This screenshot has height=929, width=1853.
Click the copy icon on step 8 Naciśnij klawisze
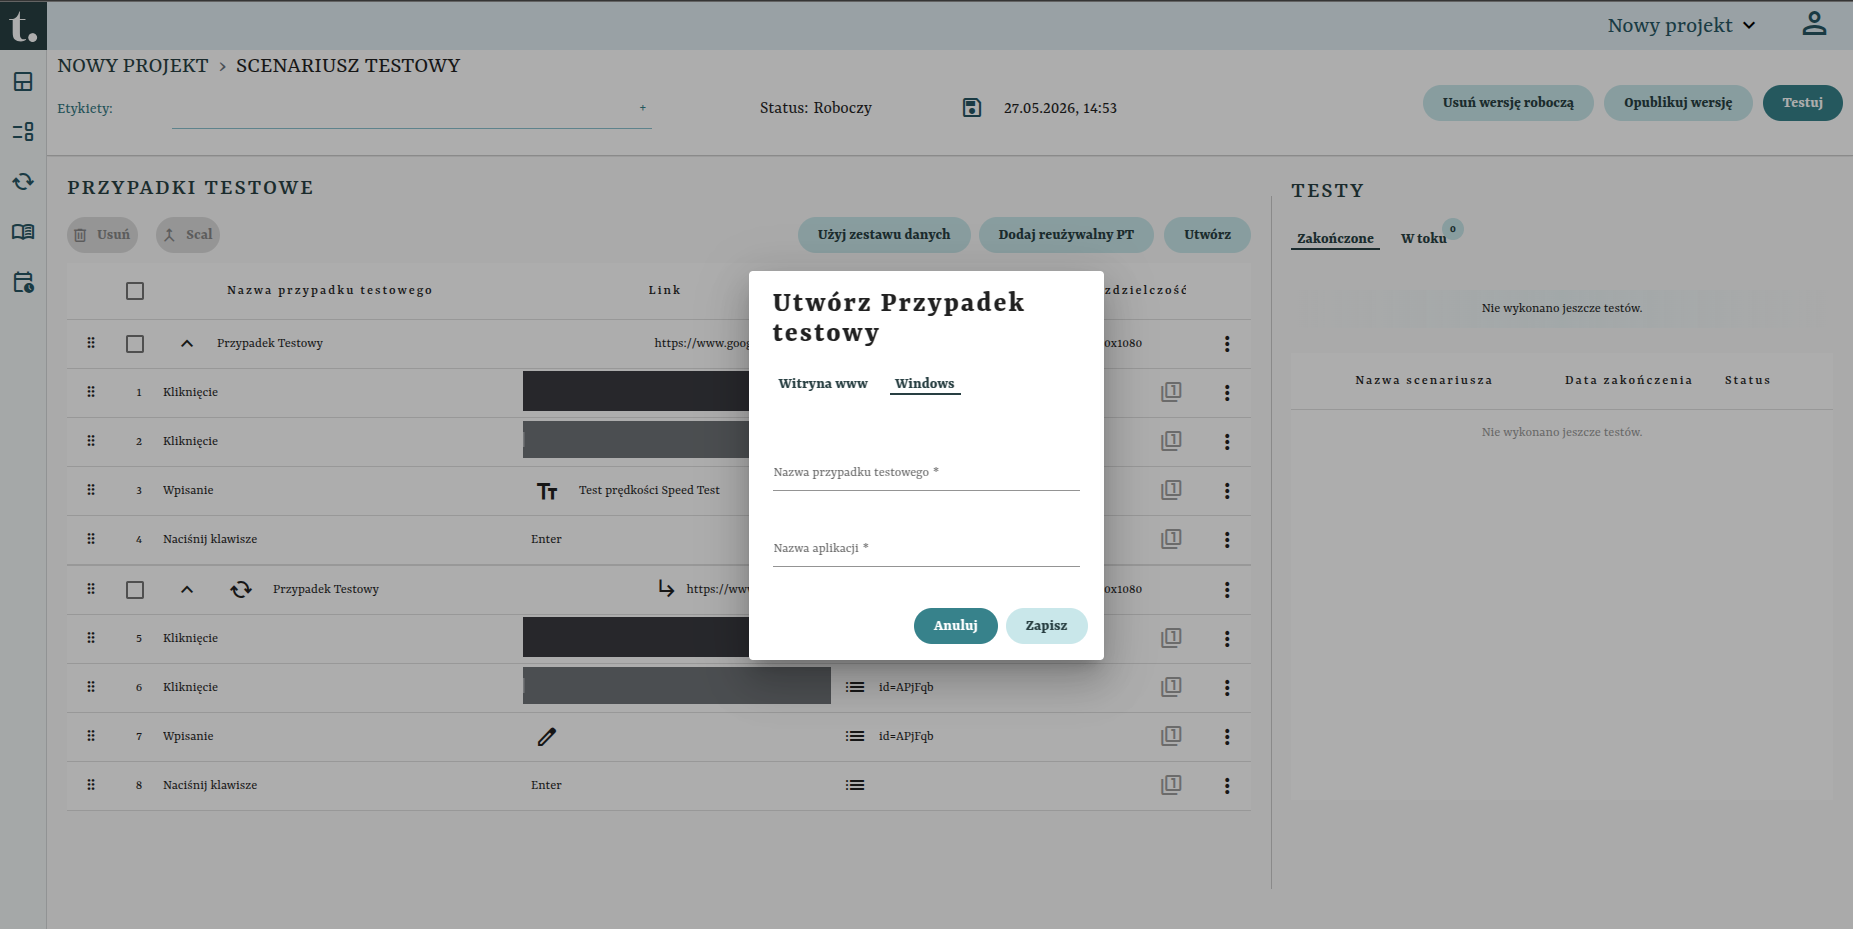1171,785
